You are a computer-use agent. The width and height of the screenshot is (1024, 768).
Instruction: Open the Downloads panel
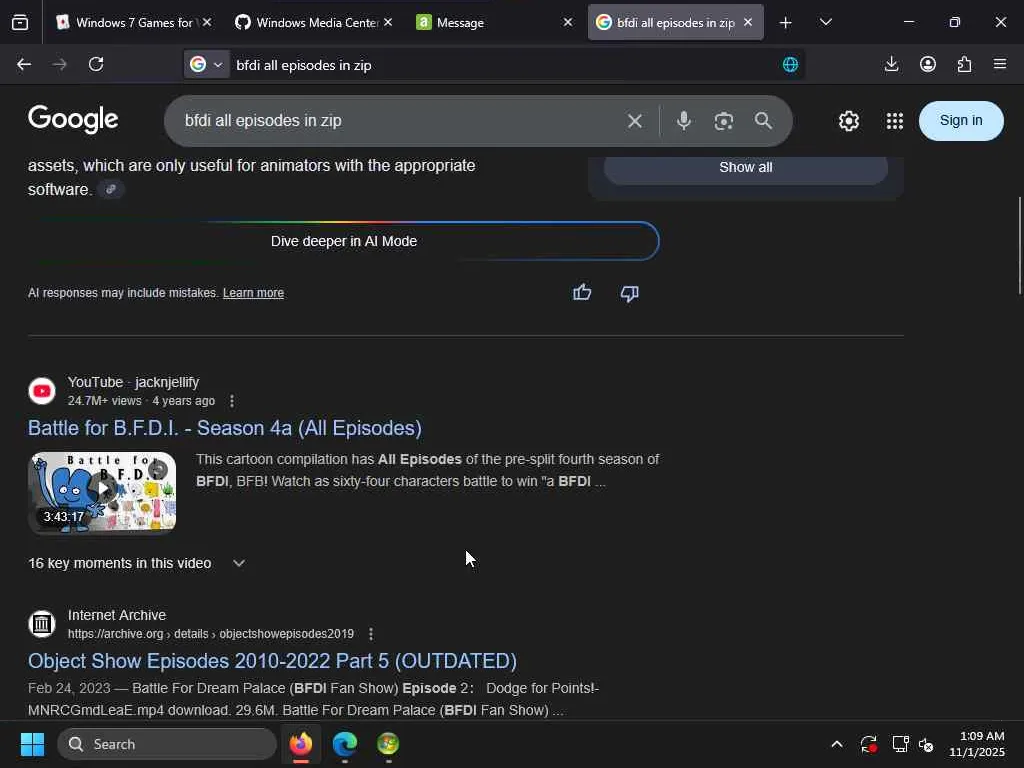point(891,64)
